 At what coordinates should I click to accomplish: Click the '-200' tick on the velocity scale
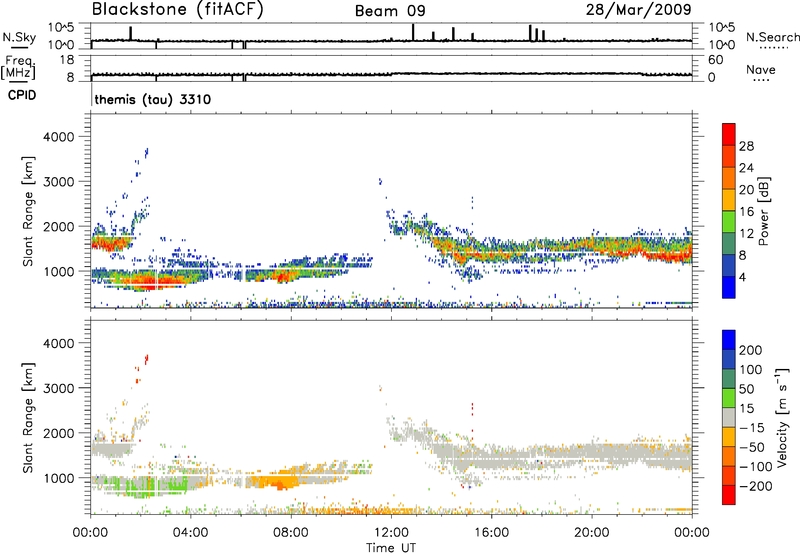click(x=755, y=486)
